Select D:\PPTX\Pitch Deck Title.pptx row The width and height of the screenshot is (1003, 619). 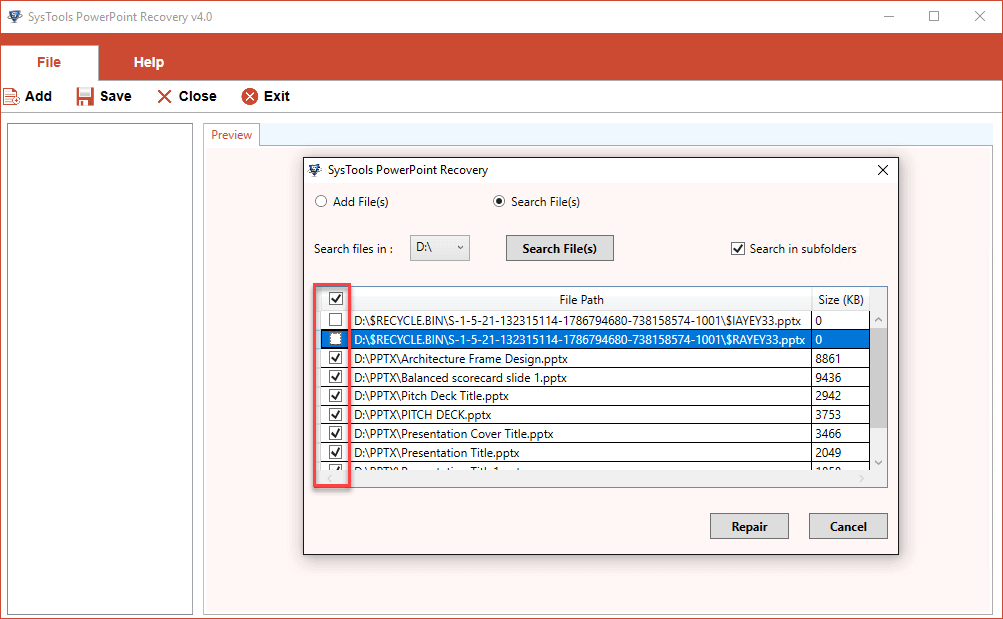581,396
